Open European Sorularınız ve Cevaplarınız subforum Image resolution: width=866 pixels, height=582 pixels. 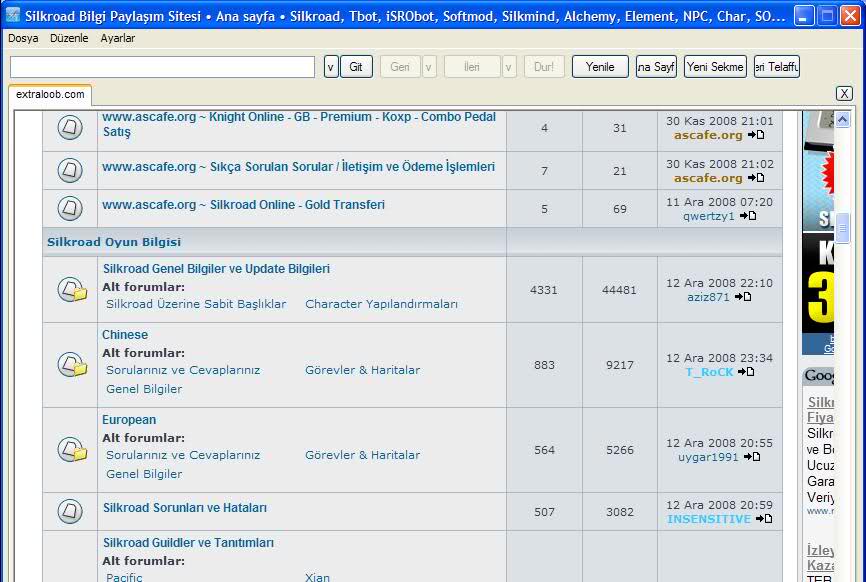click(x=183, y=456)
